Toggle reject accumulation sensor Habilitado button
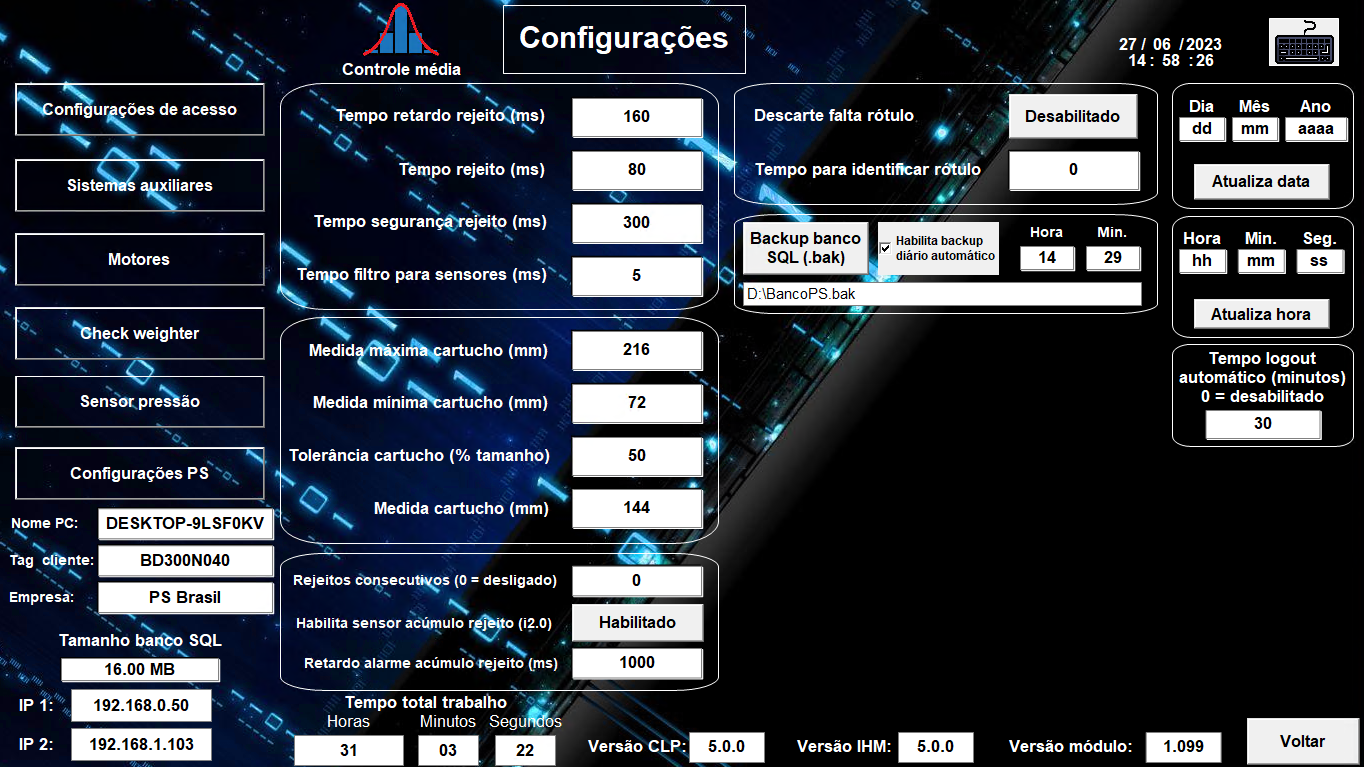Image resolution: width=1364 pixels, height=767 pixels. pos(637,622)
